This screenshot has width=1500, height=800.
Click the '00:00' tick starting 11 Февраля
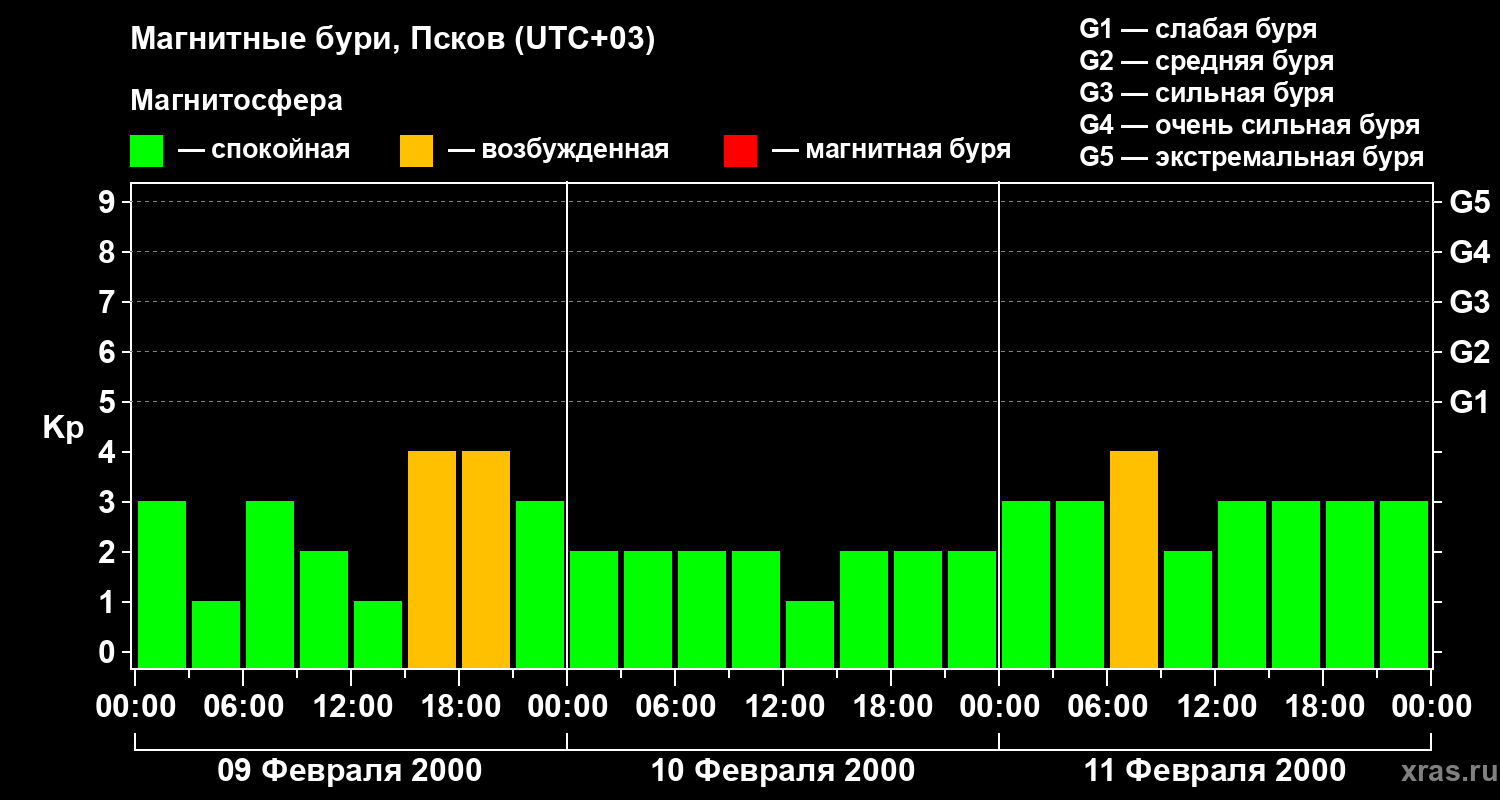click(x=999, y=707)
